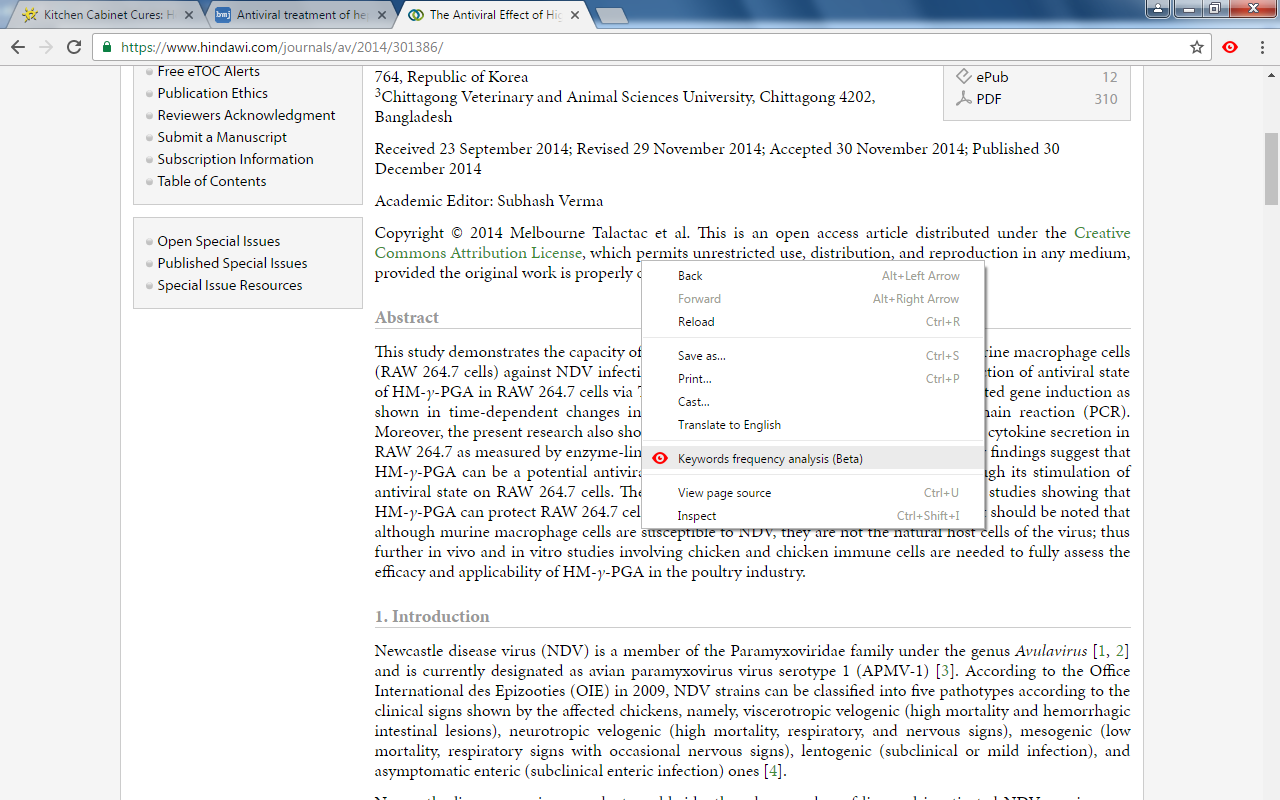Click the forward navigation arrow
1280x800 pixels.
pos(45,47)
